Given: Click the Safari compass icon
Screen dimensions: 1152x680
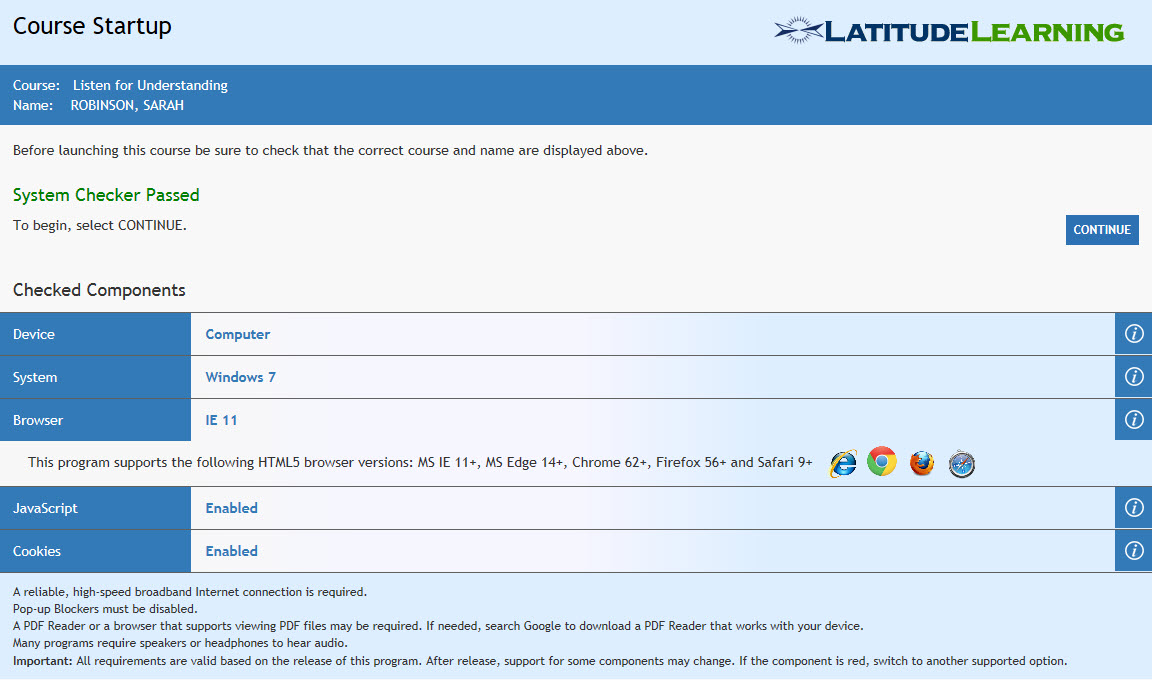Looking at the screenshot, I should 961,463.
